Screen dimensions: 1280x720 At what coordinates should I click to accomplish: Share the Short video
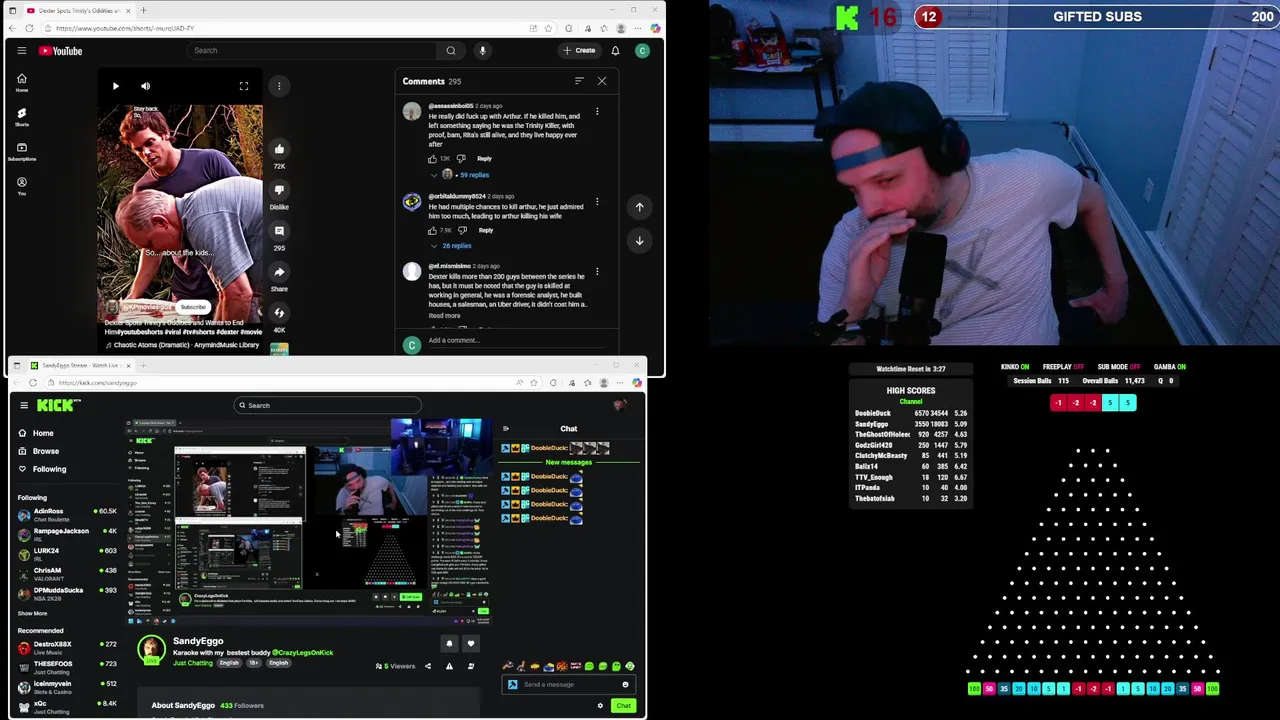pos(279,272)
